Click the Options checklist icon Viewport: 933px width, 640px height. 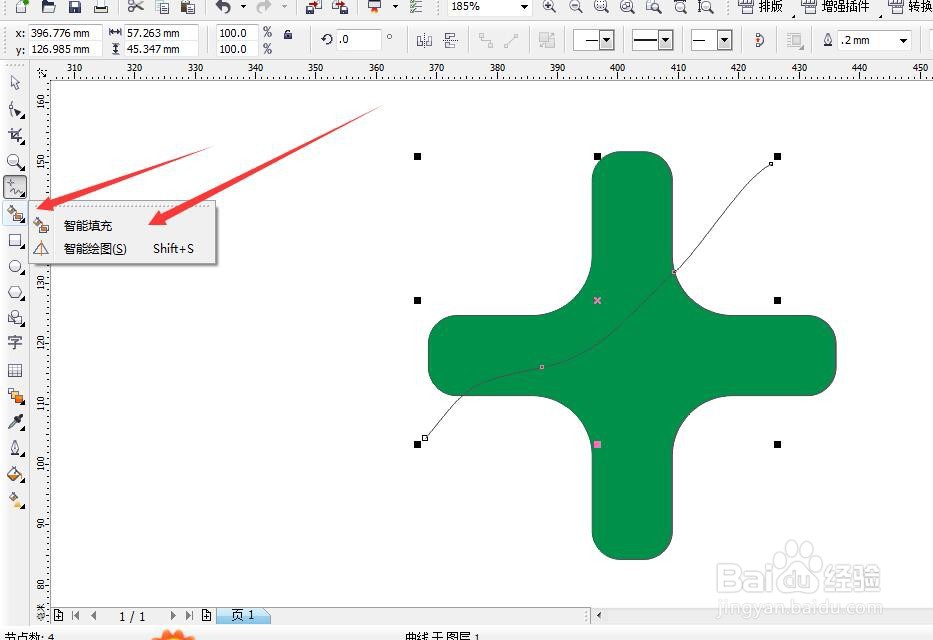click(417, 7)
